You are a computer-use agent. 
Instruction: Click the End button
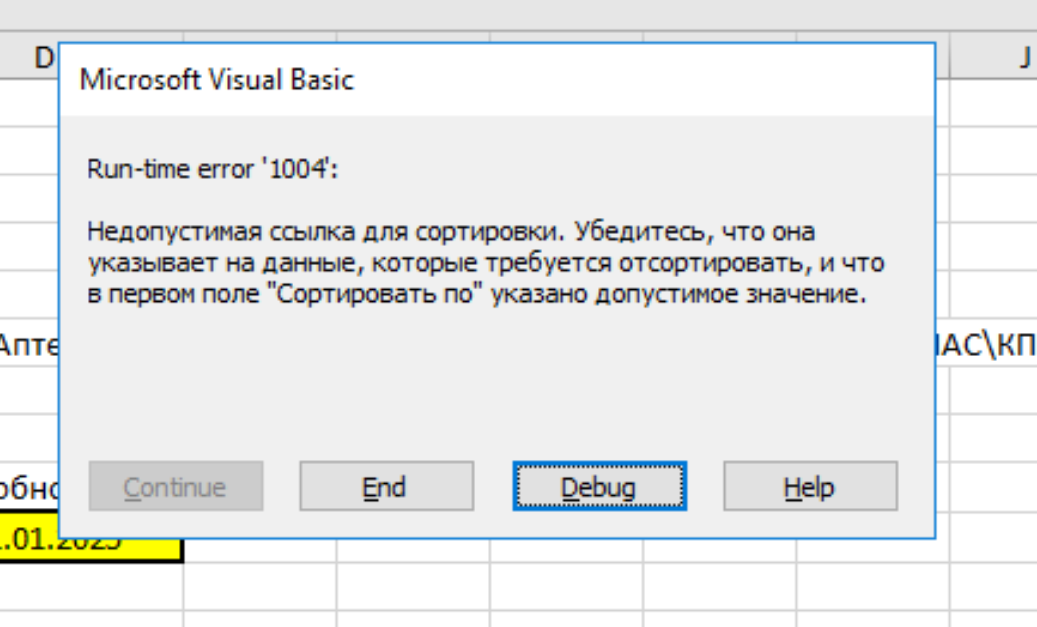click(384, 487)
